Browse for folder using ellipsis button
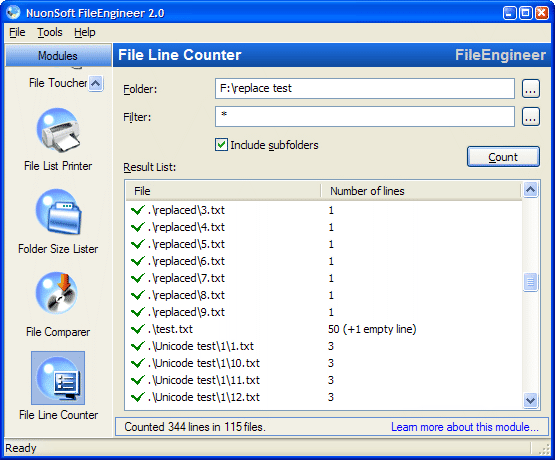The width and height of the screenshot is (555, 460). [531, 88]
